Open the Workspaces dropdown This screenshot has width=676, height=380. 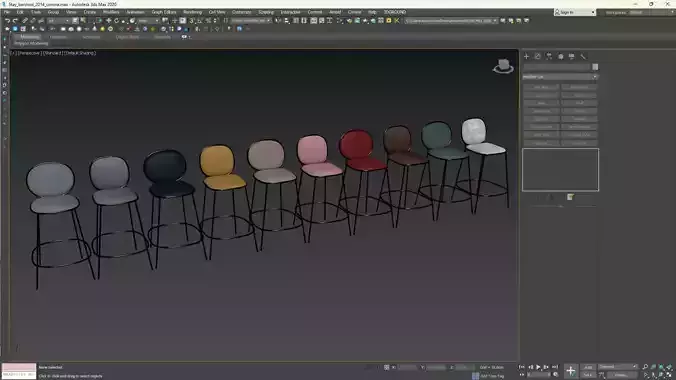click(x=650, y=12)
